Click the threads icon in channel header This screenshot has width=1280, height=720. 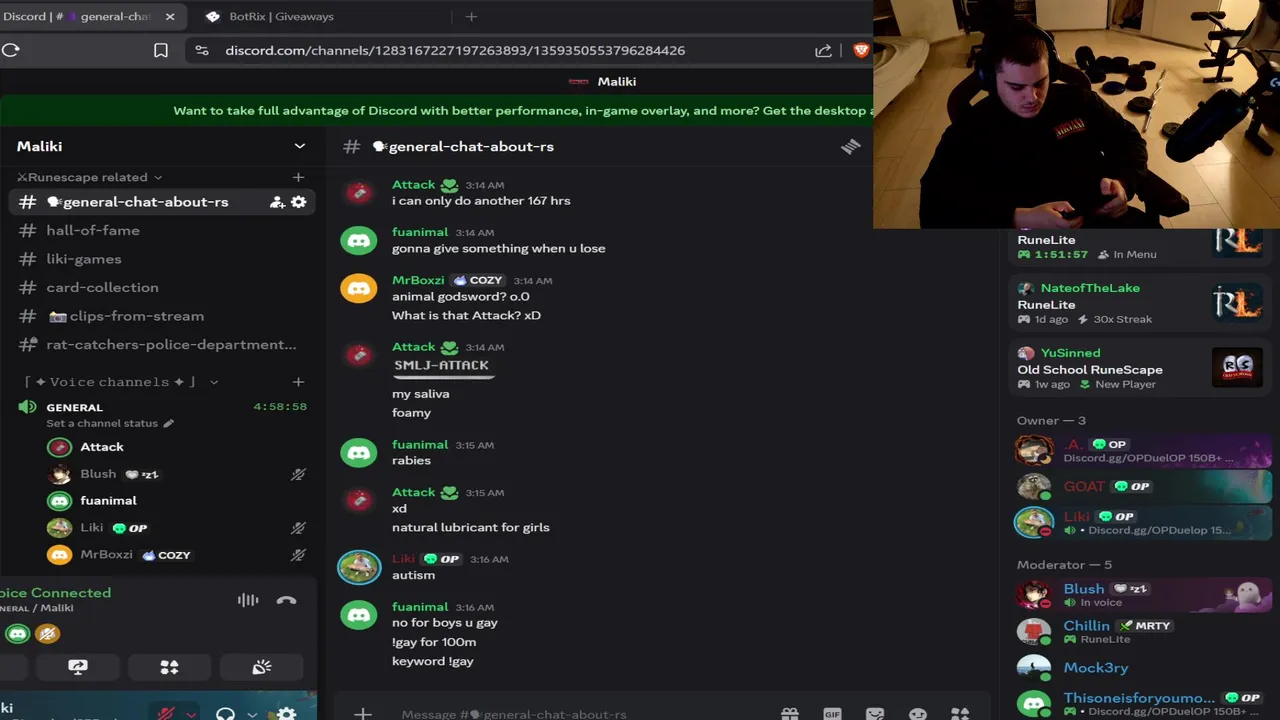click(x=850, y=147)
